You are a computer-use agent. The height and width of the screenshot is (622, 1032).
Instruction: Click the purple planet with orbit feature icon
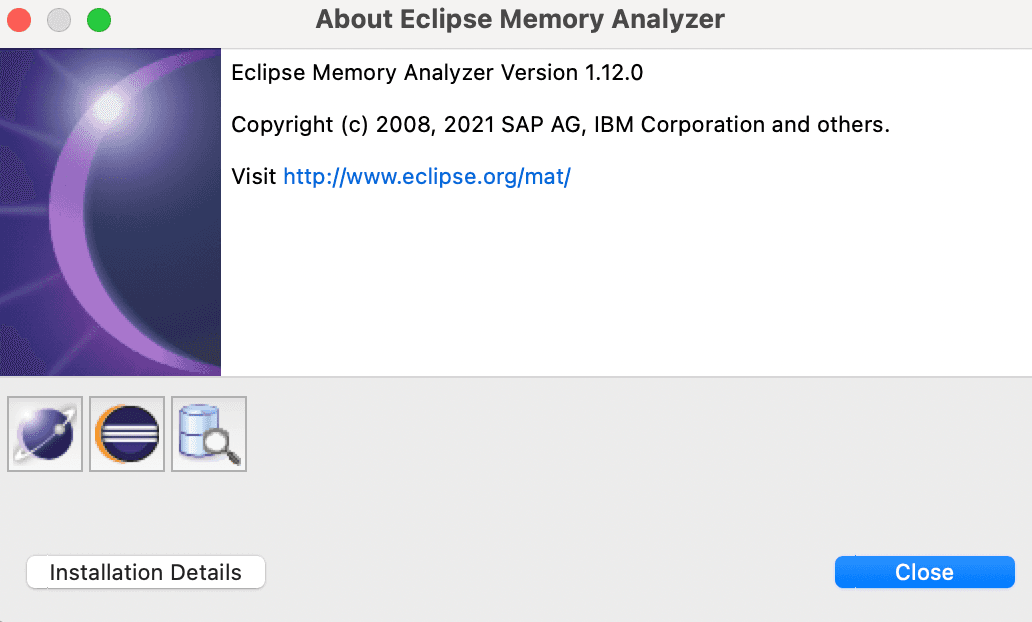(45, 434)
